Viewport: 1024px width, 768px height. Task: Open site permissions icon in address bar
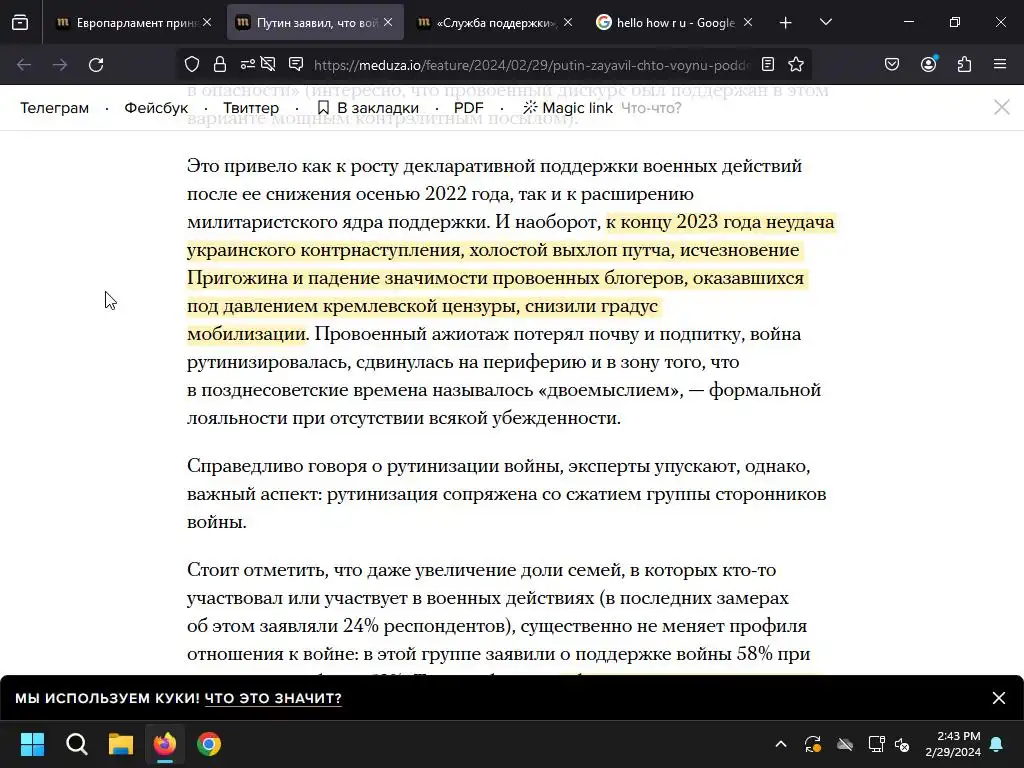[x=248, y=64]
